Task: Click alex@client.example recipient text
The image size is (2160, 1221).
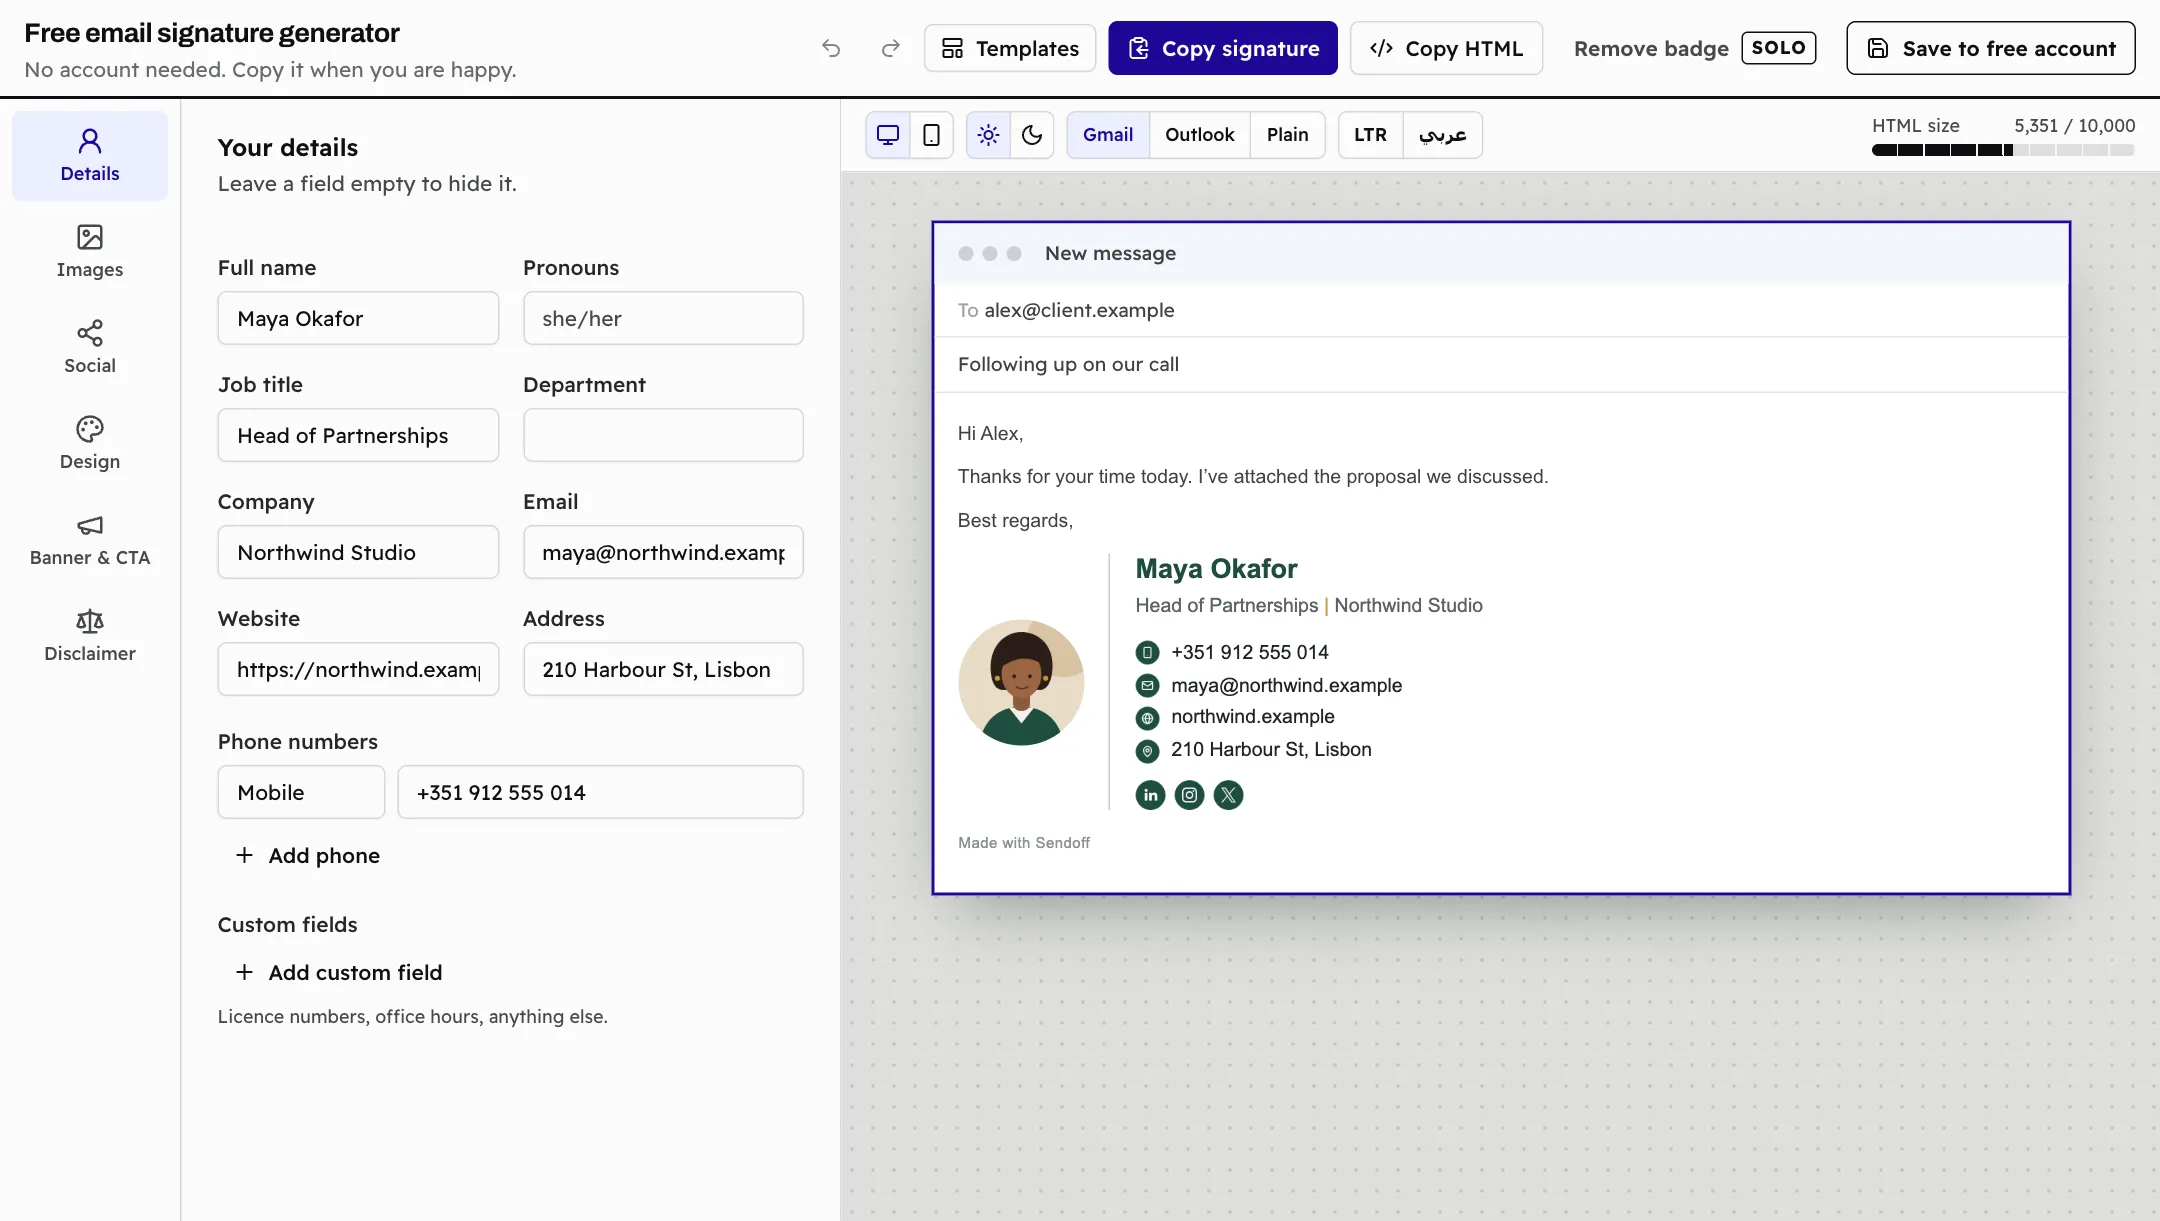Action: [x=1079, y=310]
